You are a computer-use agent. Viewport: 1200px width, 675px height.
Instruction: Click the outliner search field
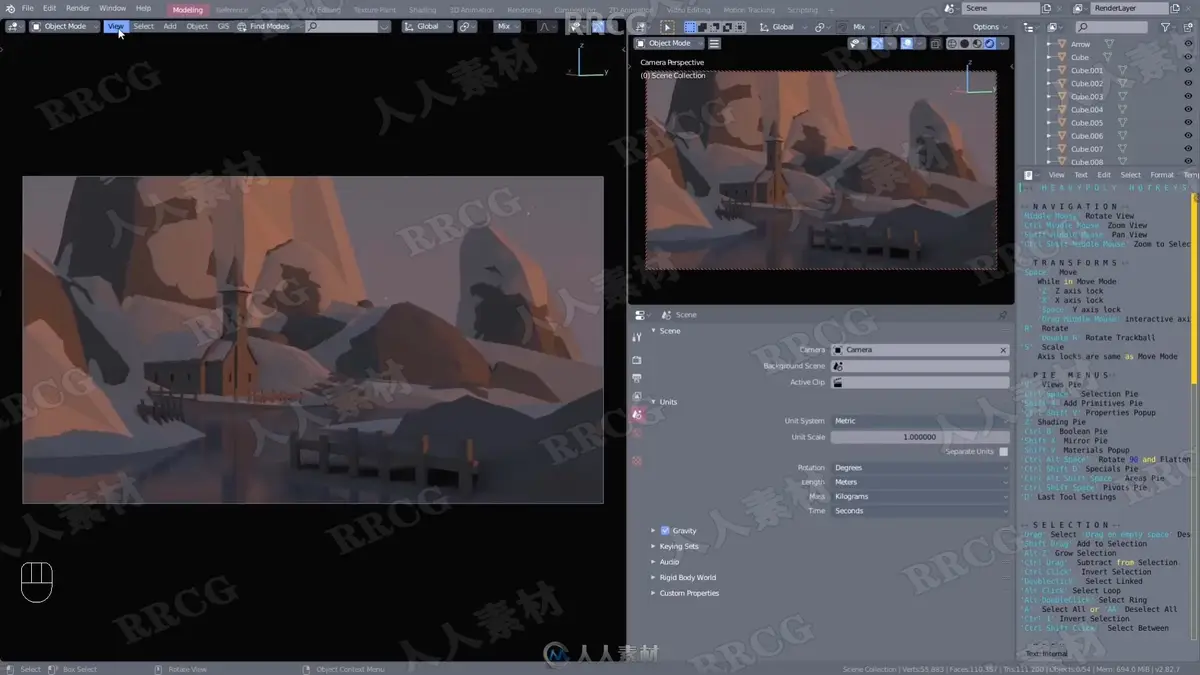click(1111, 27)
